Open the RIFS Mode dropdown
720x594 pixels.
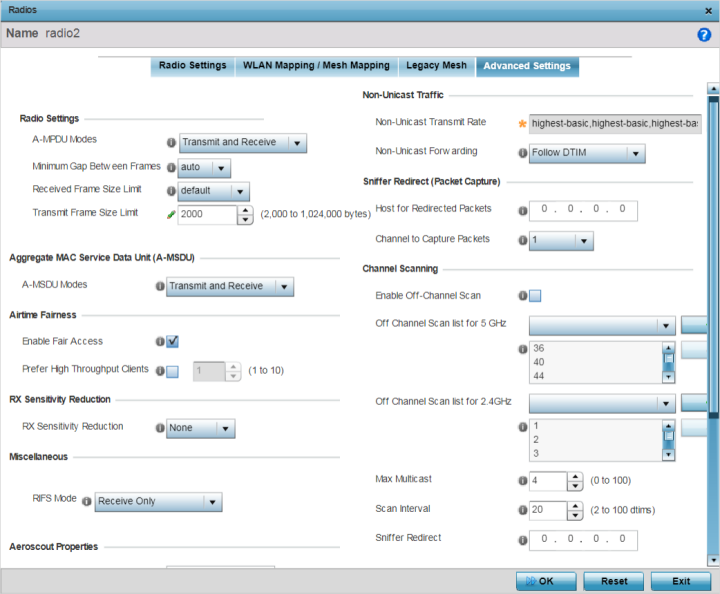[157, 501]
